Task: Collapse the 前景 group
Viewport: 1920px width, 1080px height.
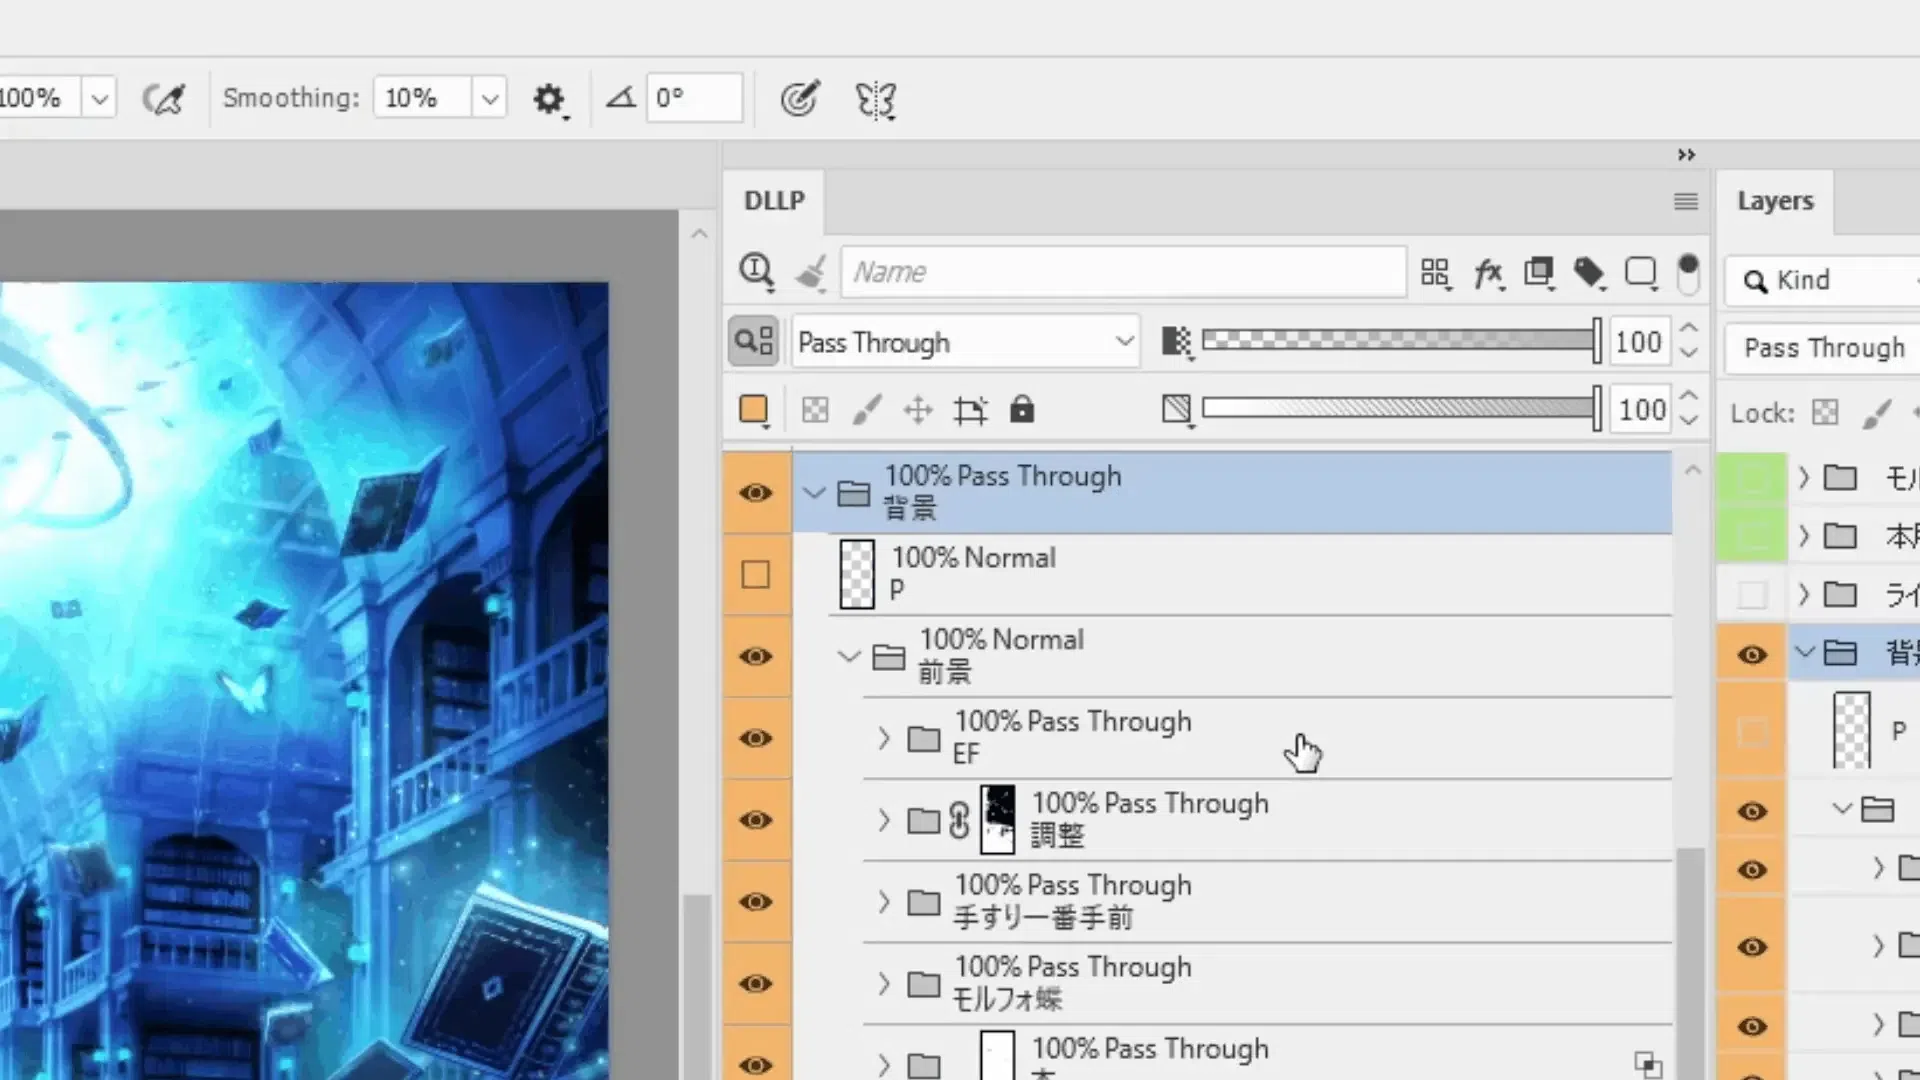Action: click(849, 657)
